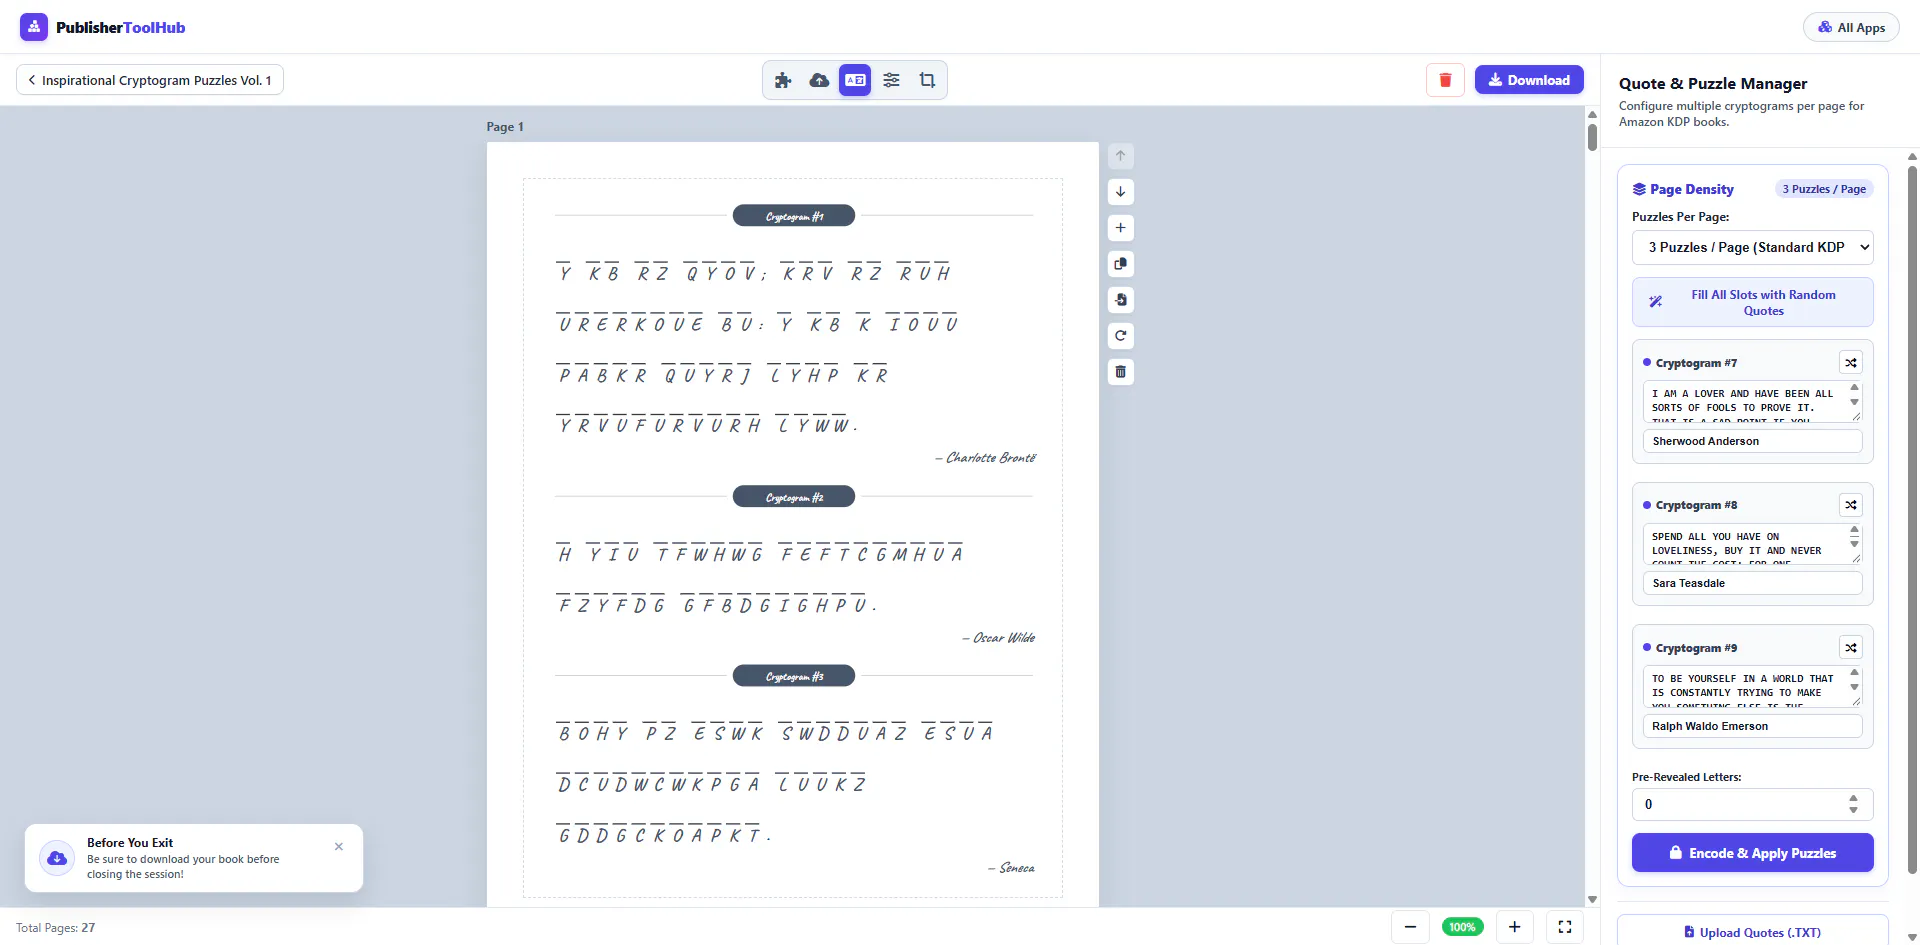Screen dimensions: 1920x945
Task: Click the PublisherToolHub logo icon
Action: 34,27
